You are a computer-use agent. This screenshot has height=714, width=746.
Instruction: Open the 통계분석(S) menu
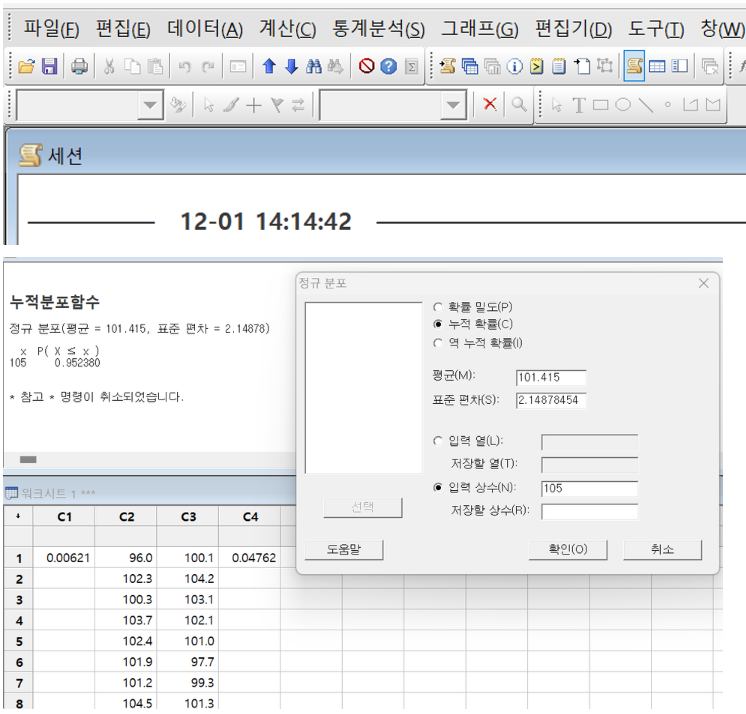pos(379,29)
